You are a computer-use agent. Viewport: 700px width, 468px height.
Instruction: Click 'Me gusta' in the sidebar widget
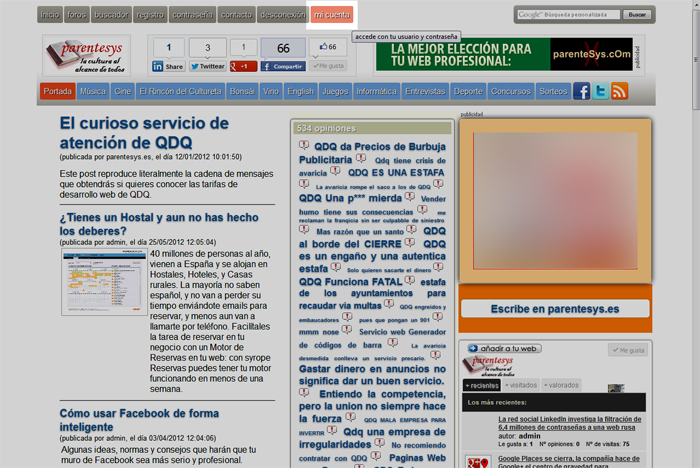click(x=628, y=350)
